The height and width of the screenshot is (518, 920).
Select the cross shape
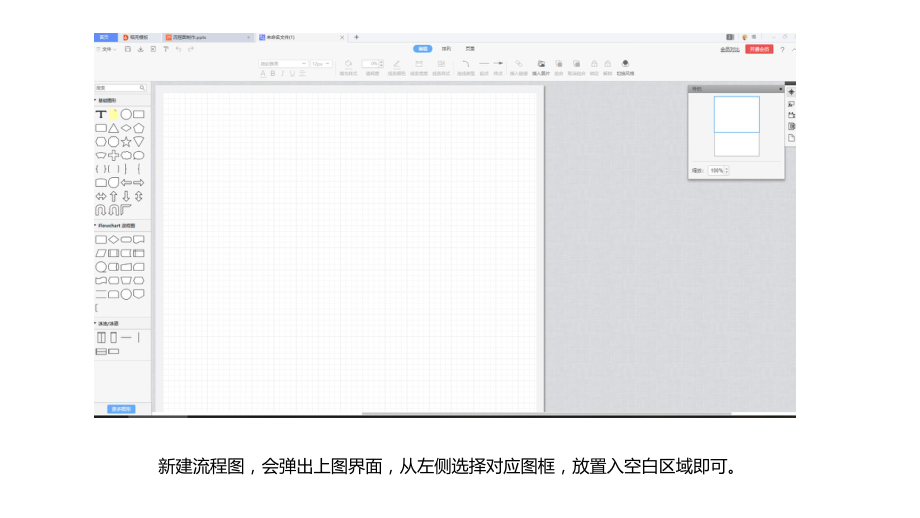(x=113, y=155)
